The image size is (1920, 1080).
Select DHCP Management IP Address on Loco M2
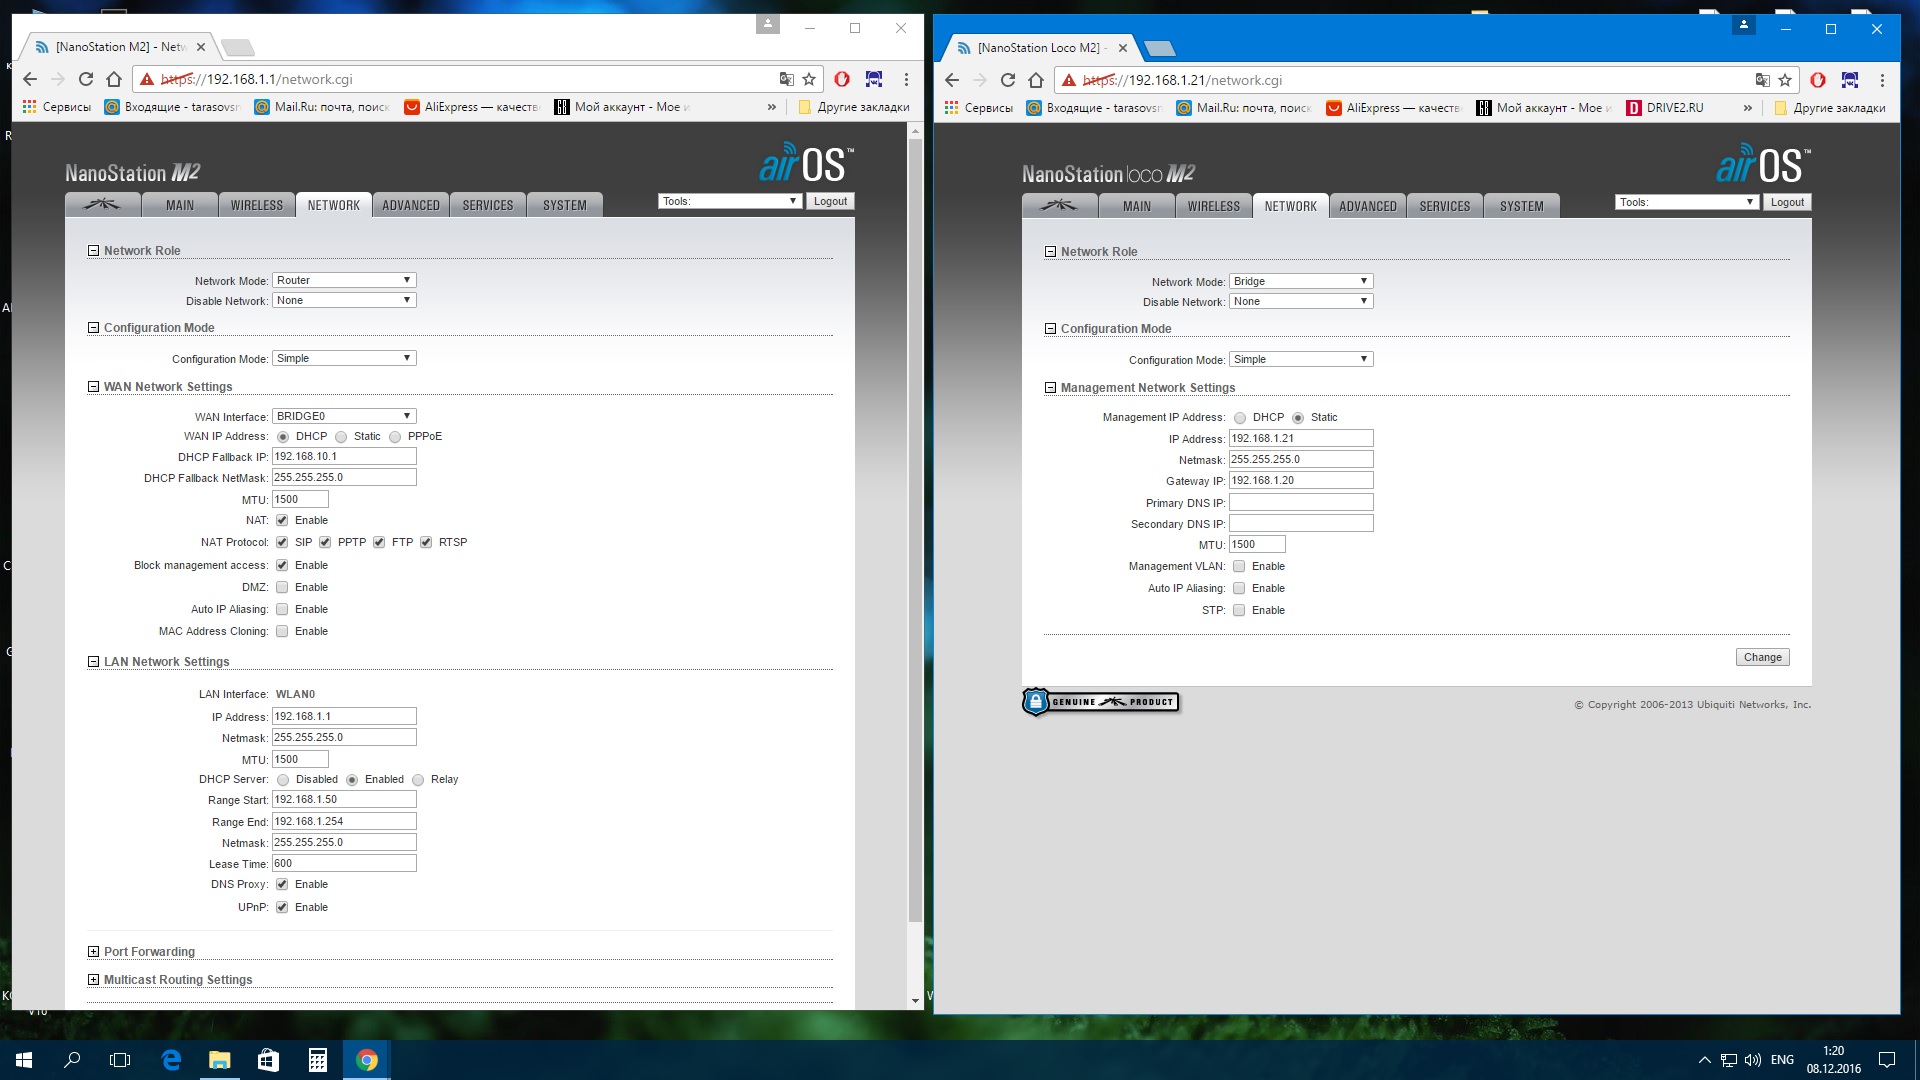pyautogui.click(x=1240, y=418)
